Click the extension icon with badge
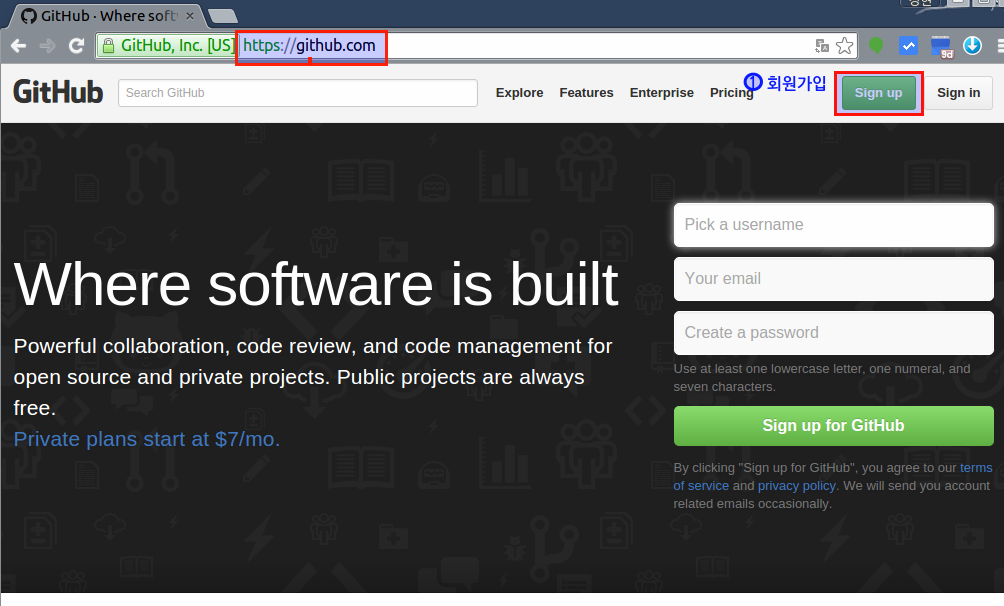Image resolution: width=1004 pixels, height=606 pixels. click(x=941, y=47)
